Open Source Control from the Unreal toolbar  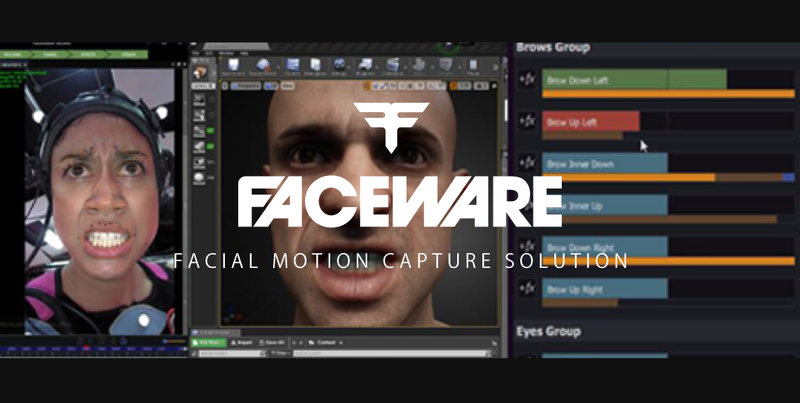(x=263, y=67)
